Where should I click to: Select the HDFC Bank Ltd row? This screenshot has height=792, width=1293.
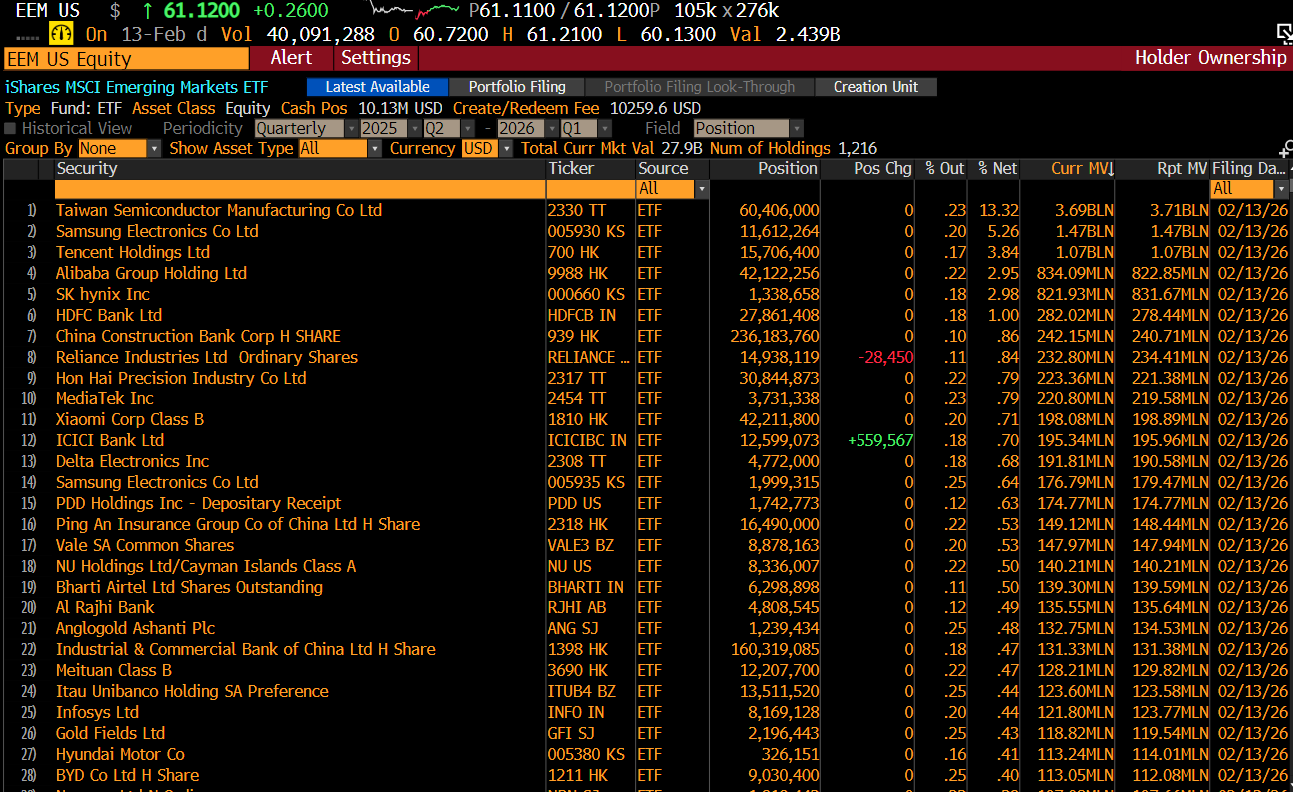click(646, 315)
